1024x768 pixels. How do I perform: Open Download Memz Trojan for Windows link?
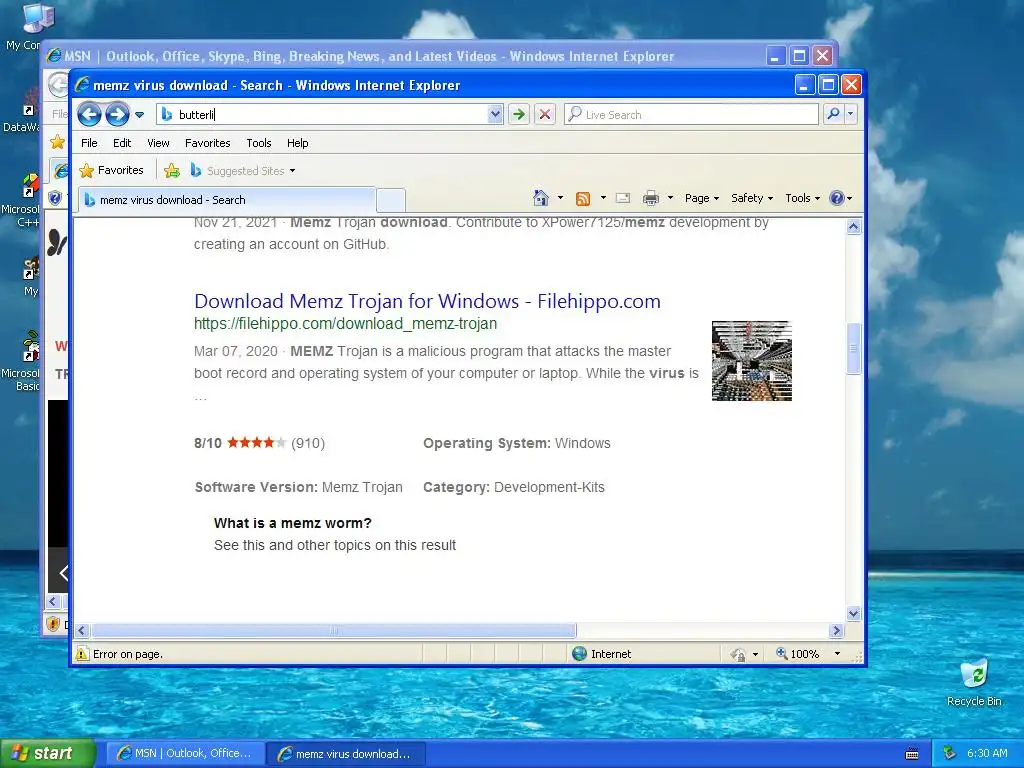[427, 301]
